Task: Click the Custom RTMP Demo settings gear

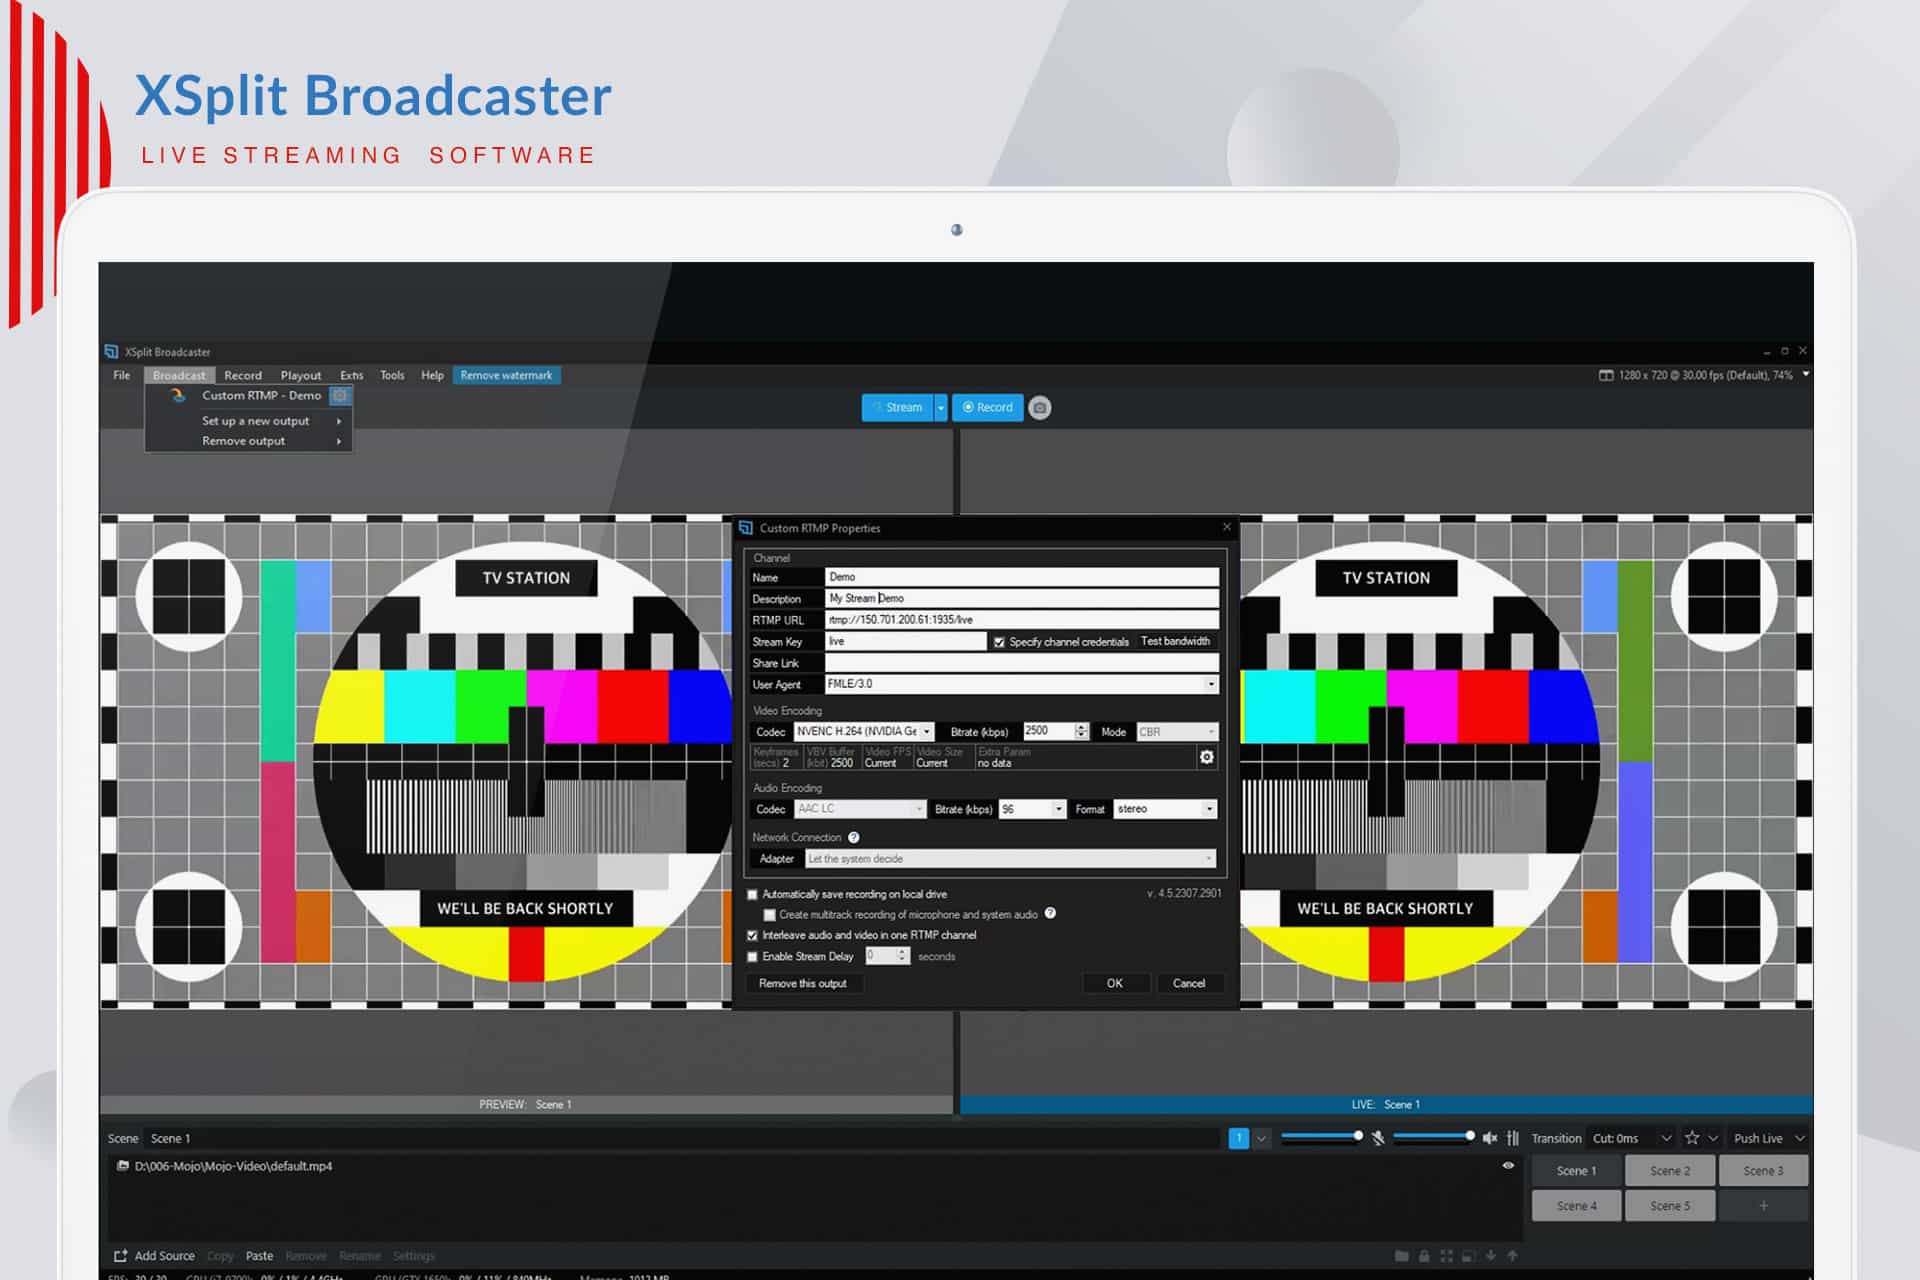Action: coord(340,395)
